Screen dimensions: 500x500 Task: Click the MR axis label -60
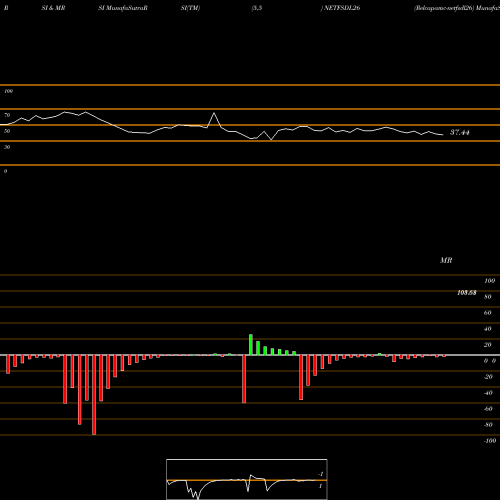(488, 409)
